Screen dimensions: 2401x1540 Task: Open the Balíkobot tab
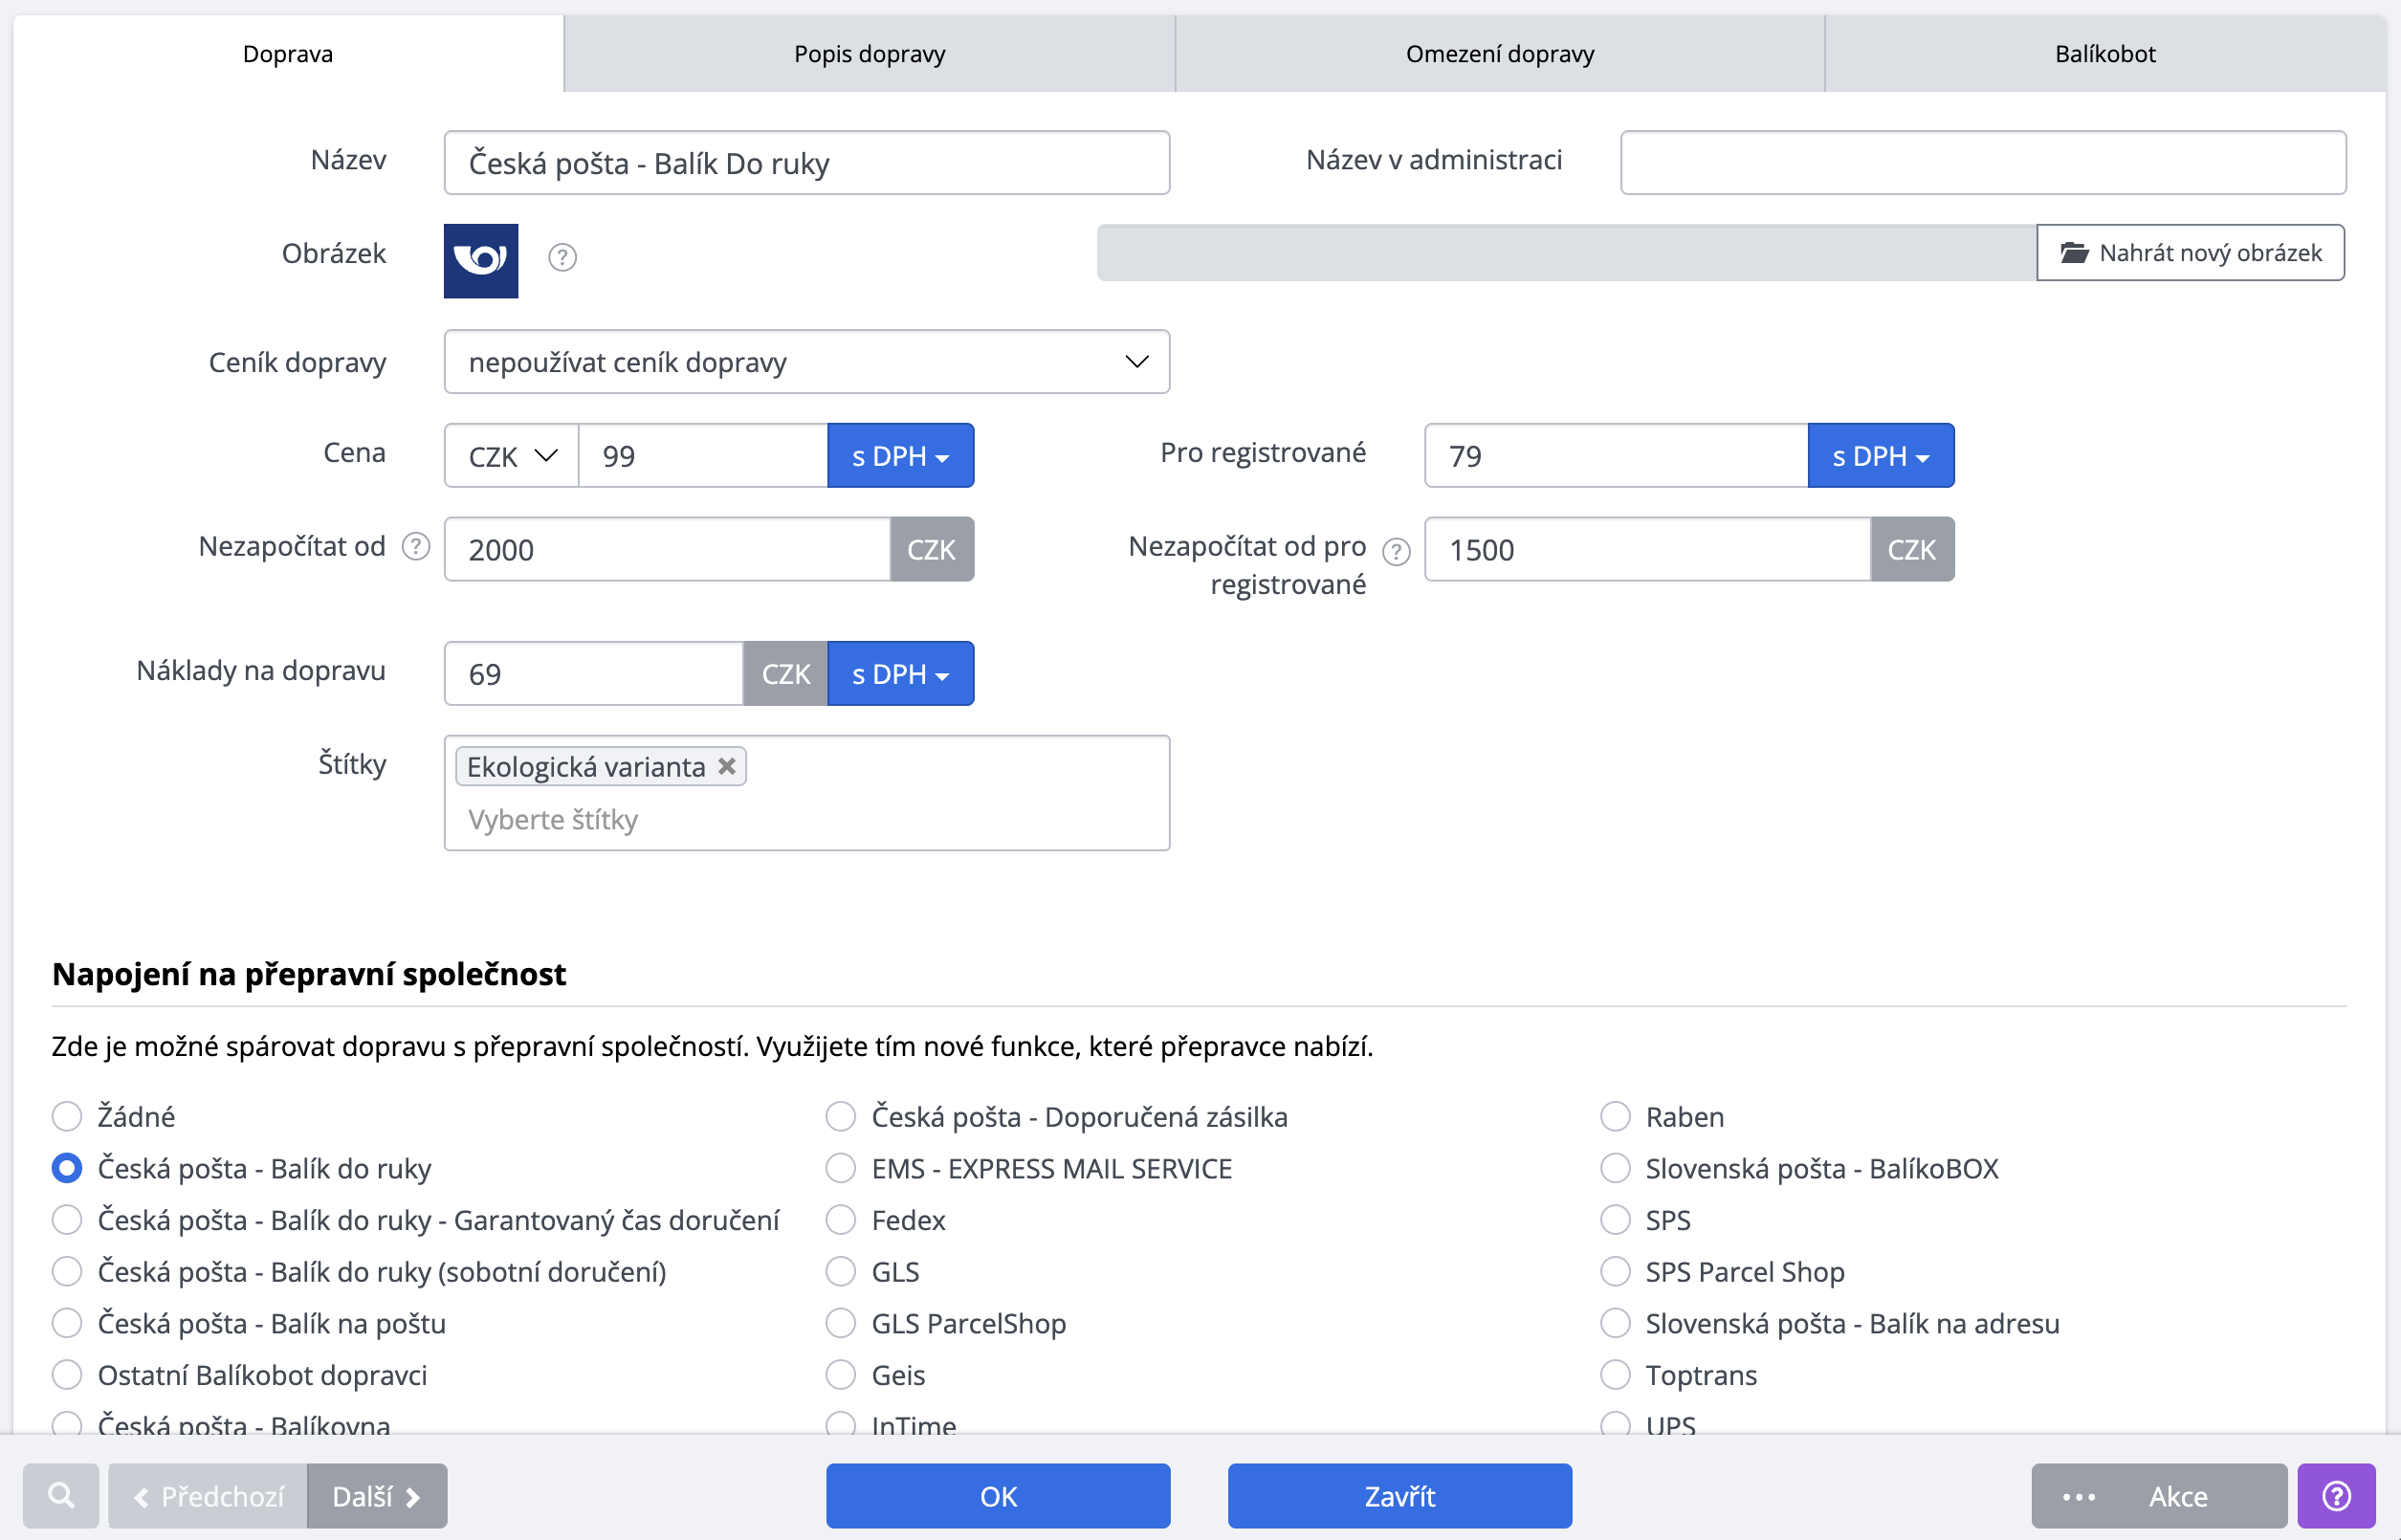point(2105,54)
